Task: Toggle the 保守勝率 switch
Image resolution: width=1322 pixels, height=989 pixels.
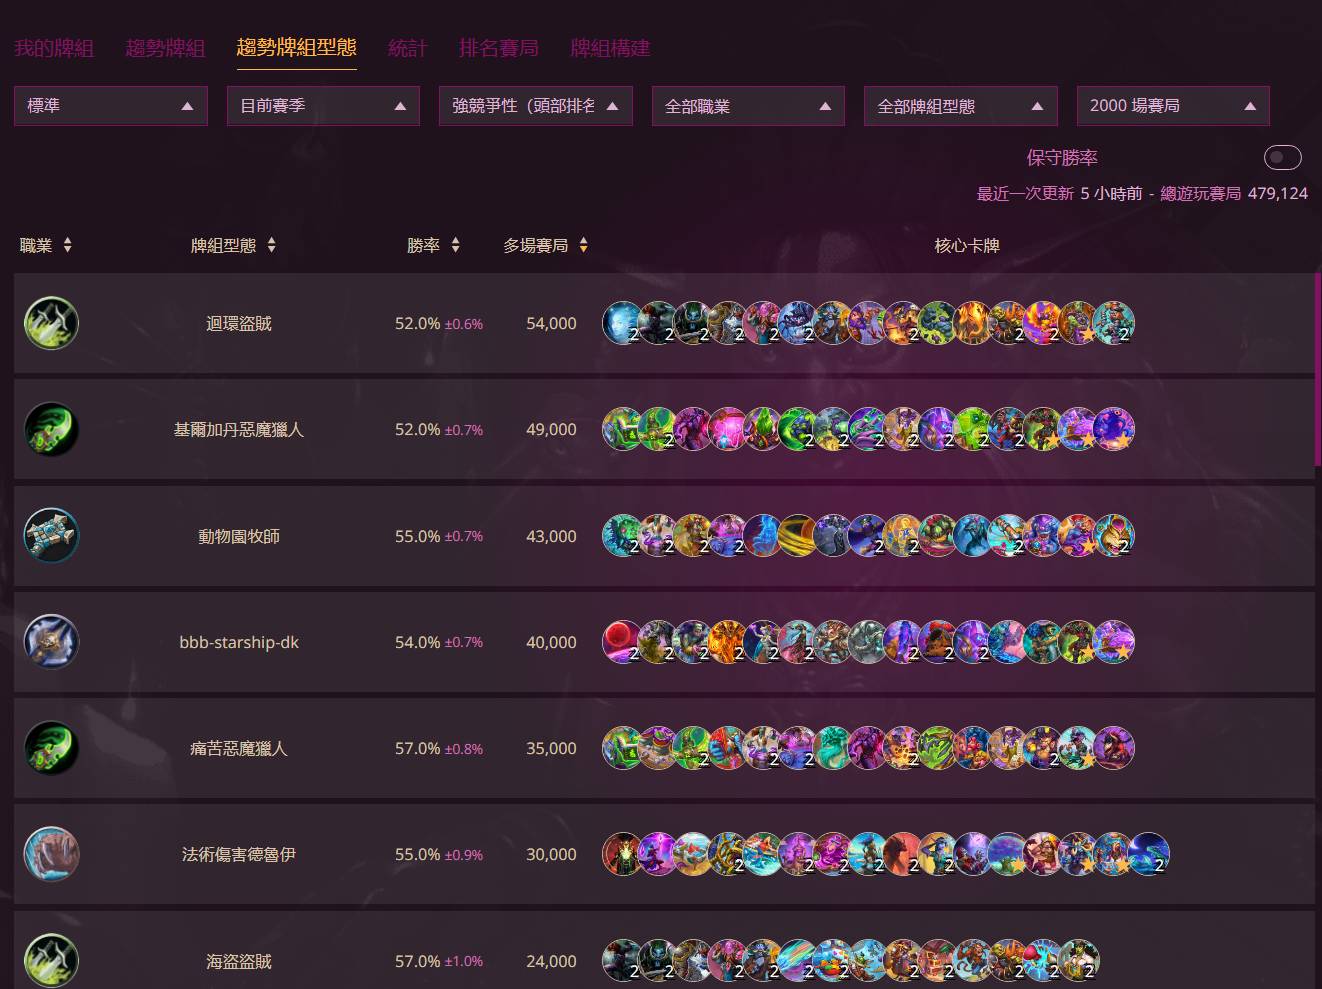Action: 1282,157
